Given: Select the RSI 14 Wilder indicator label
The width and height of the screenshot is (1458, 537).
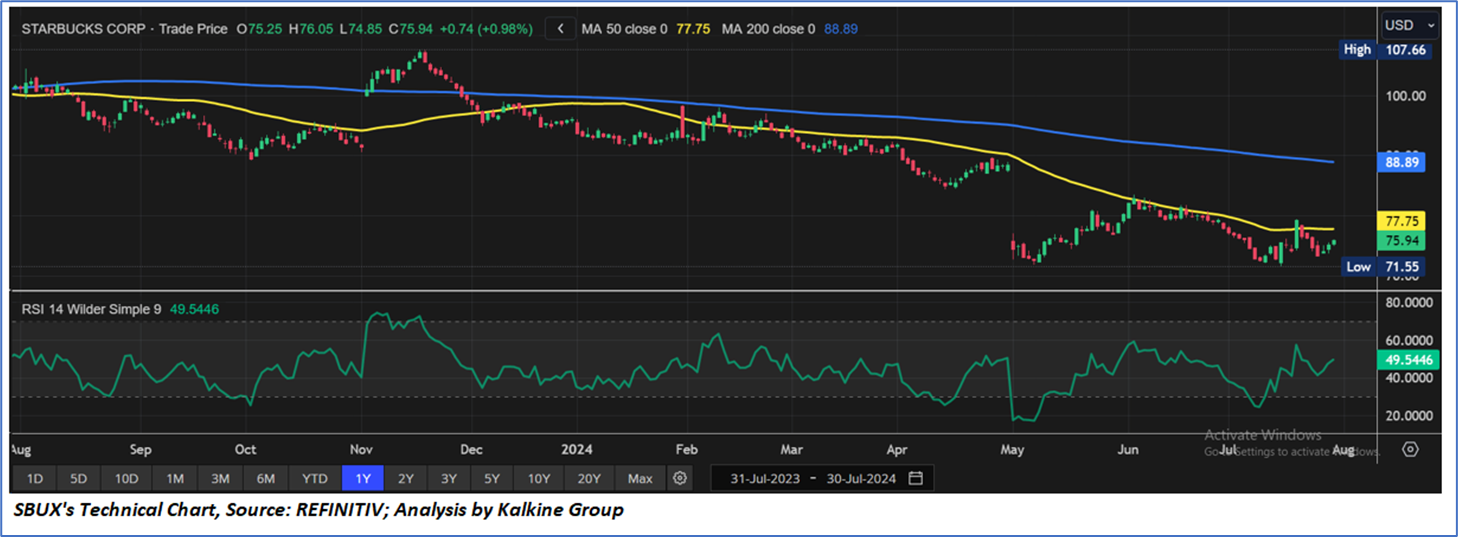Looking at the screenshot, I should coord(93,309).
